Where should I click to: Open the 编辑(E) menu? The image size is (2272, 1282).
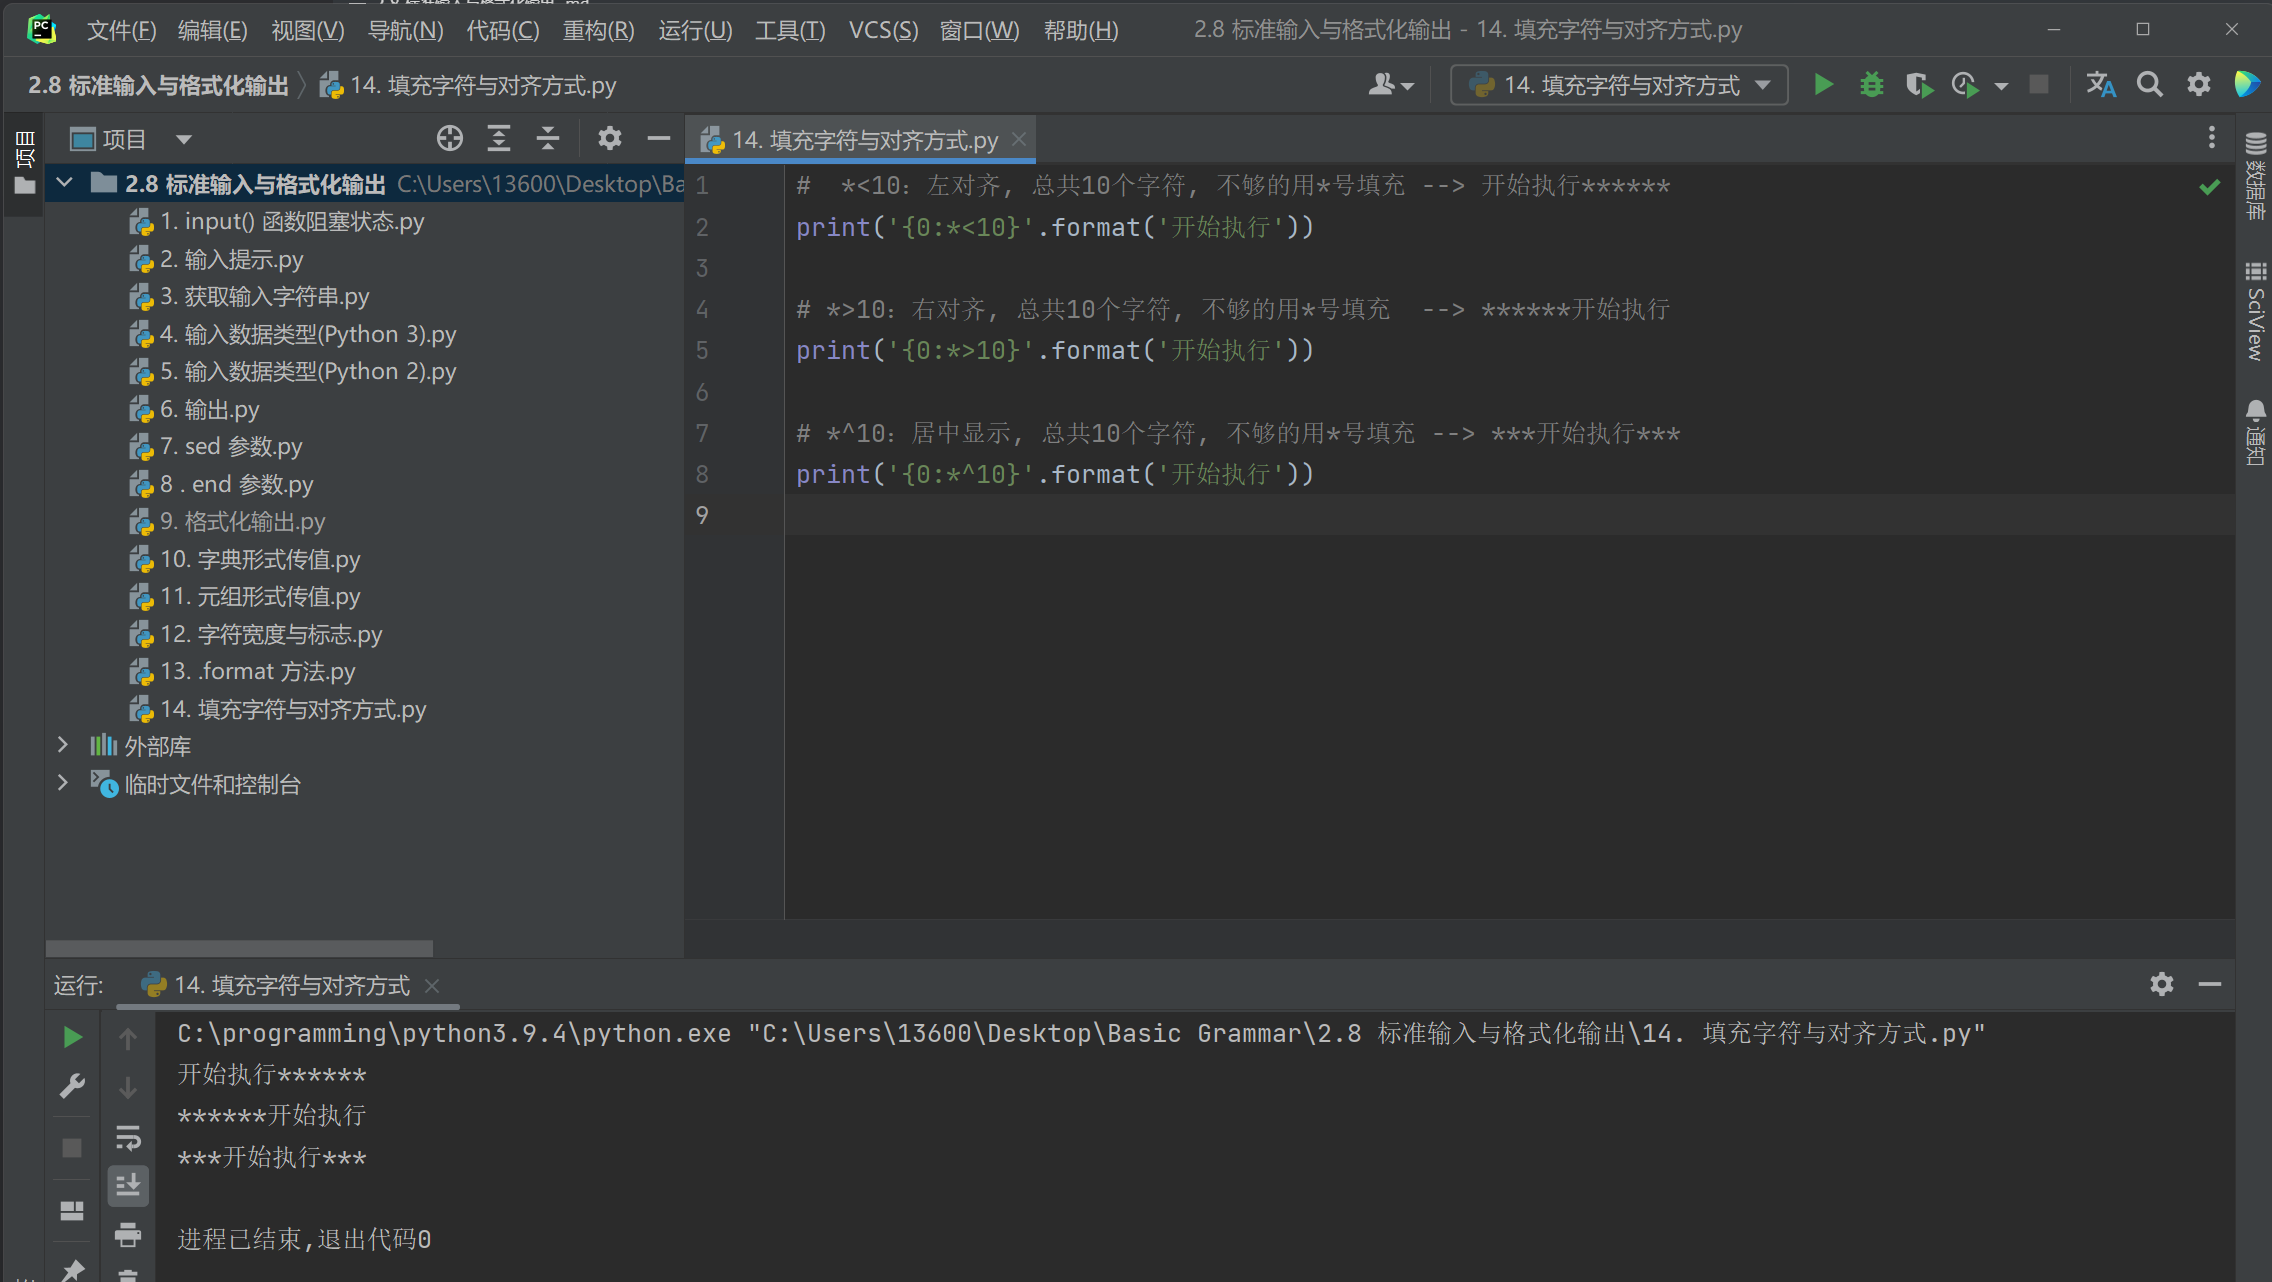coord(212,30)
